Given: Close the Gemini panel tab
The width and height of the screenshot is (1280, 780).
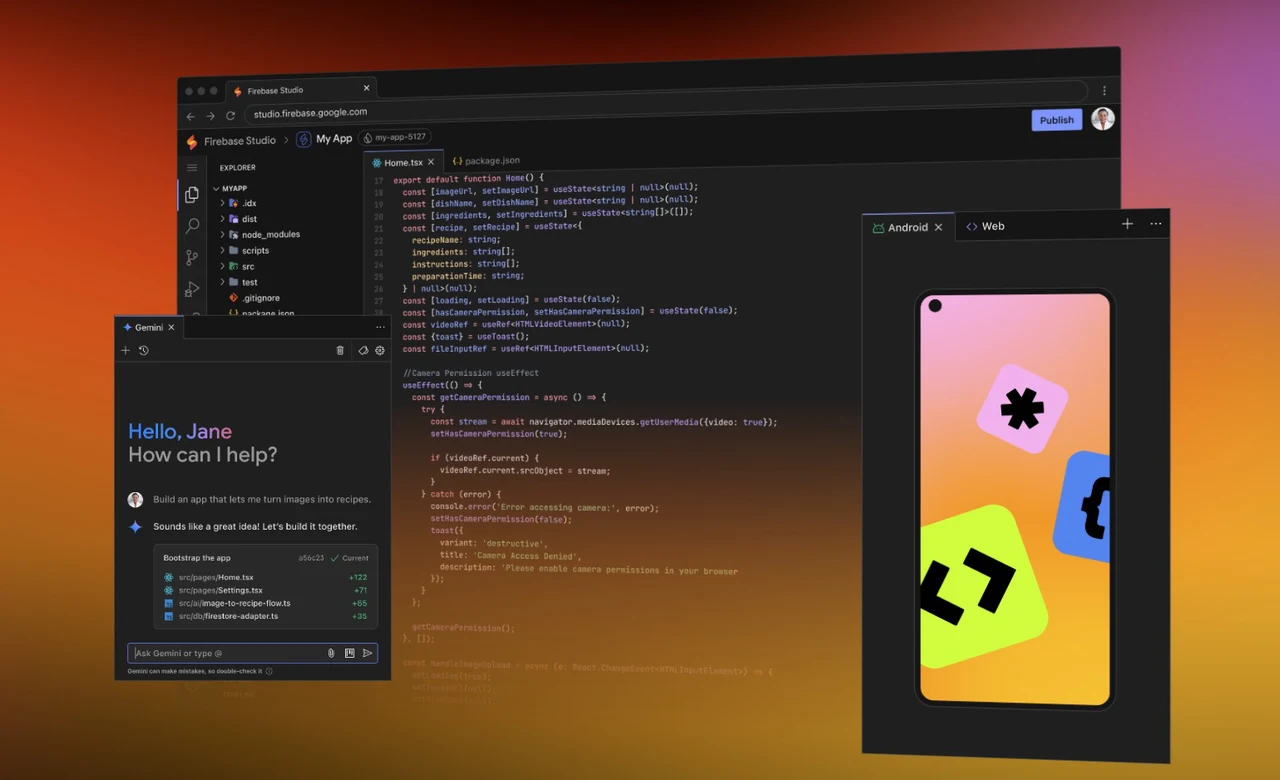Looking at the screenshot, I should [171, 327].
